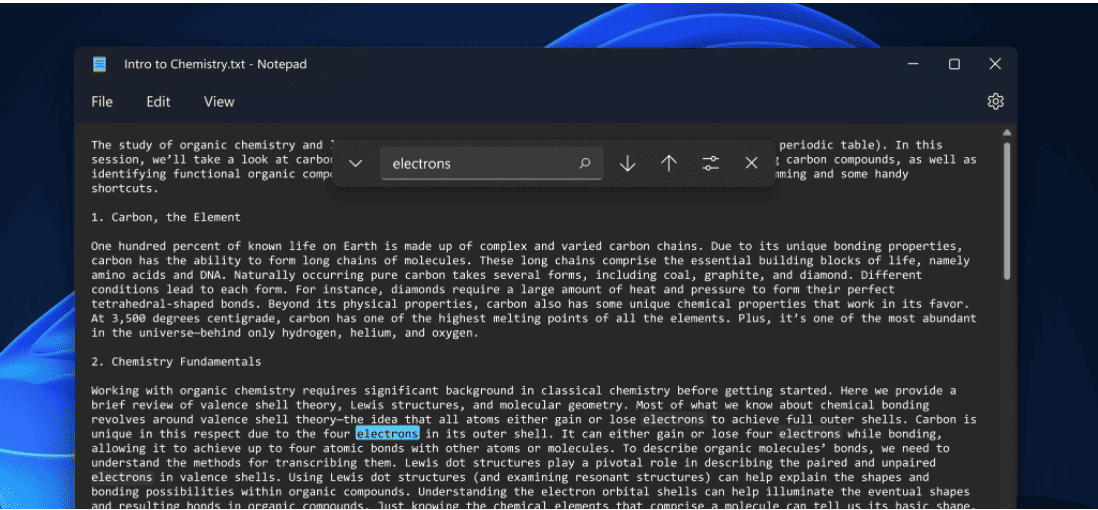The width and height of the screenshot is (1098, 510).
Task: Find previous match with up arrow
Action: (x=669, y=163)
